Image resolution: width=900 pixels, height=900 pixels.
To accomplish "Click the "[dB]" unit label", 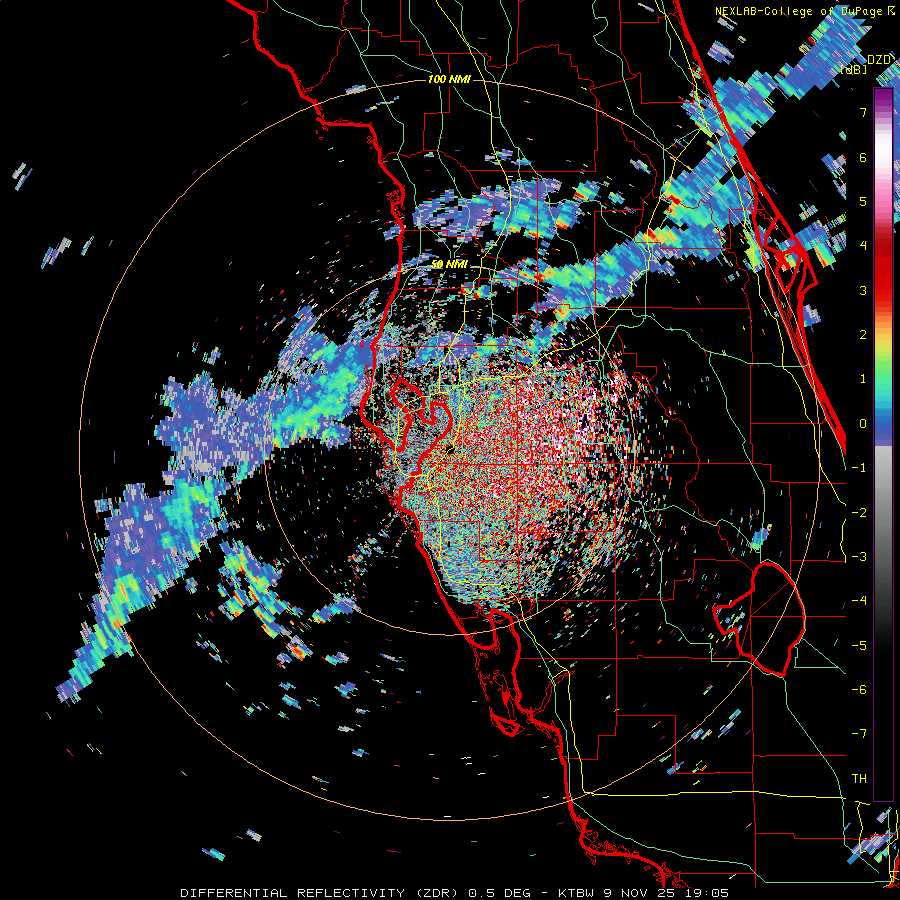I will click(x=853, y=69).
